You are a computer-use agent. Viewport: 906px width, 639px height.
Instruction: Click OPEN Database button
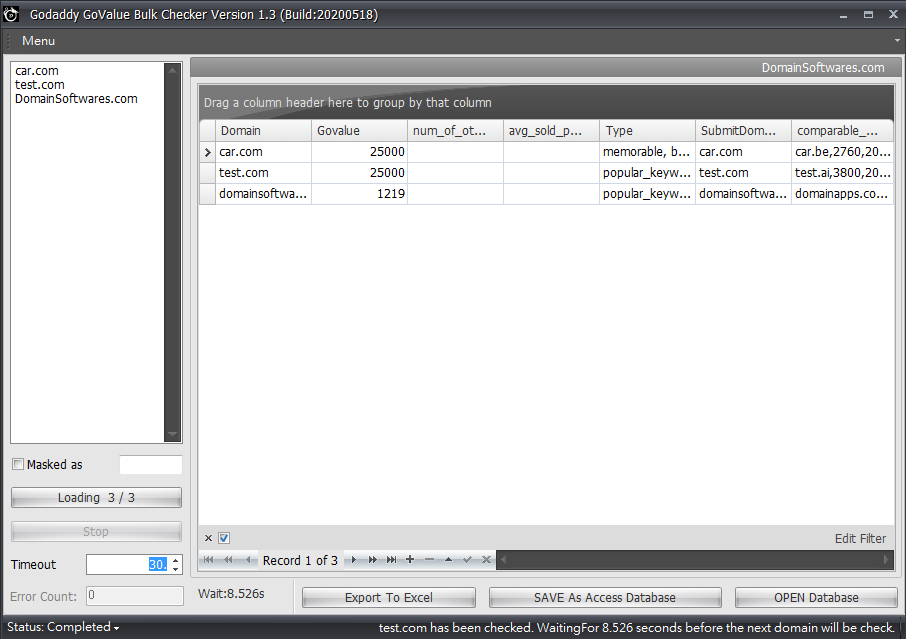click(x=816, y=598)
